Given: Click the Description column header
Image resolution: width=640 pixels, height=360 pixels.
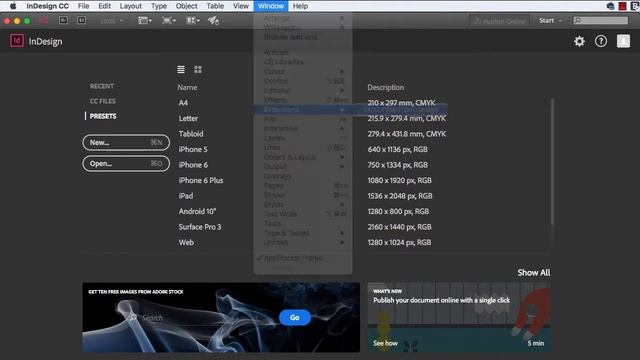Looking at the screenshot, I should tap(386, 87).
